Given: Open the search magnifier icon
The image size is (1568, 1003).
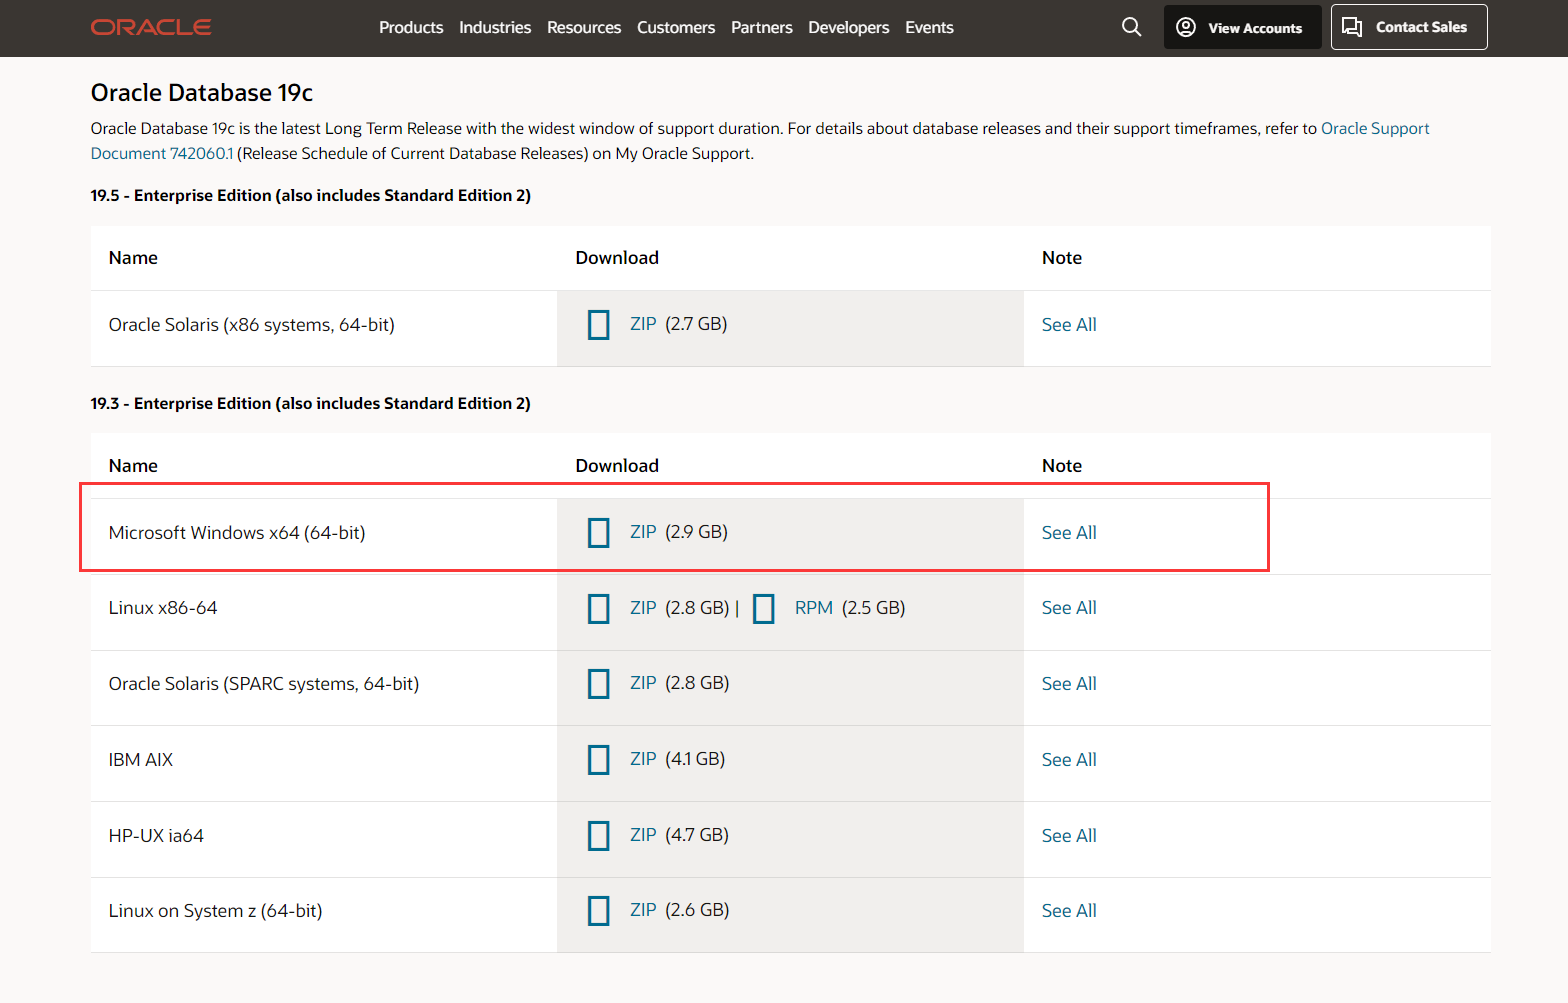Looking at the screenshot, I should click(x=1131, y=27).
